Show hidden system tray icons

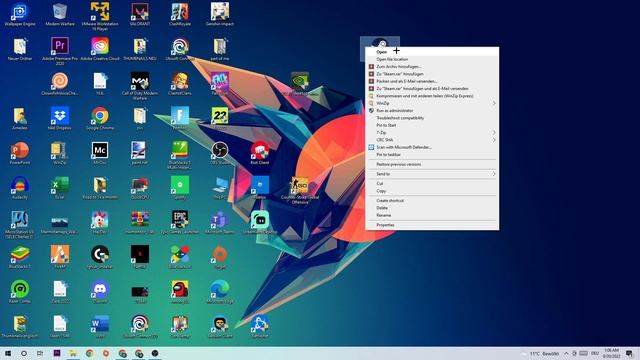[x=566, y=353]
